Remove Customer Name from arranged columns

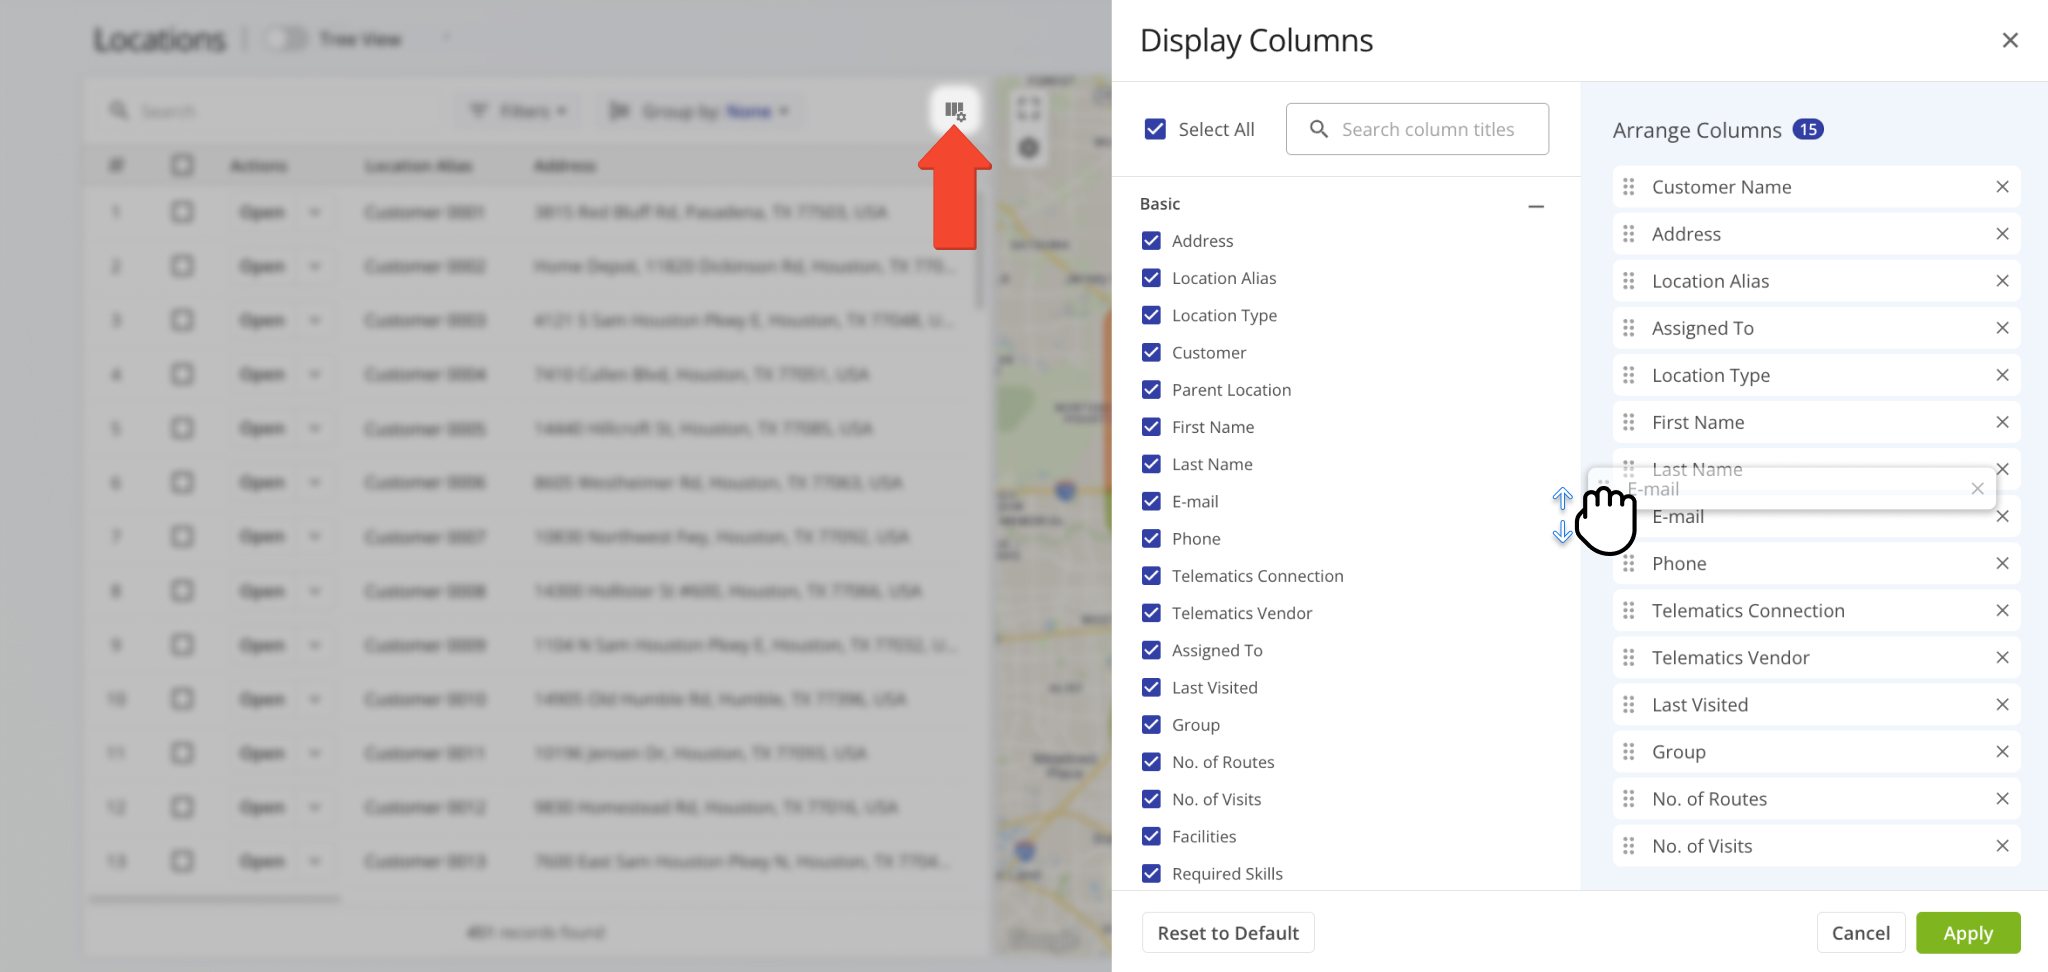coord(2002,187)
